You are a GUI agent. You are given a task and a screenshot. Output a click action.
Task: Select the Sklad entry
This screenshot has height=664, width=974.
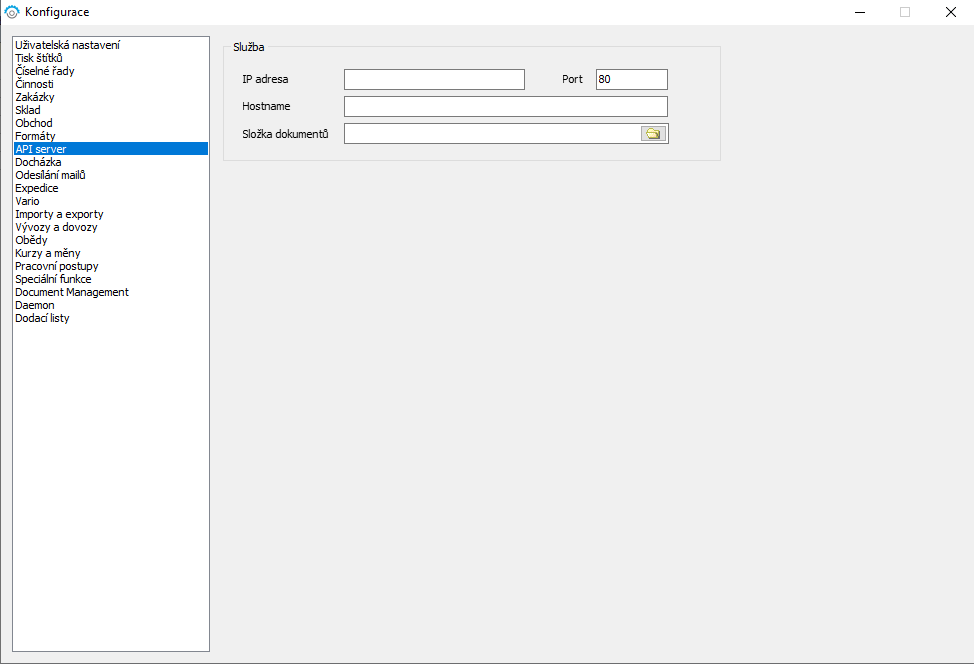pyautogui.click(x=111, y=110)
